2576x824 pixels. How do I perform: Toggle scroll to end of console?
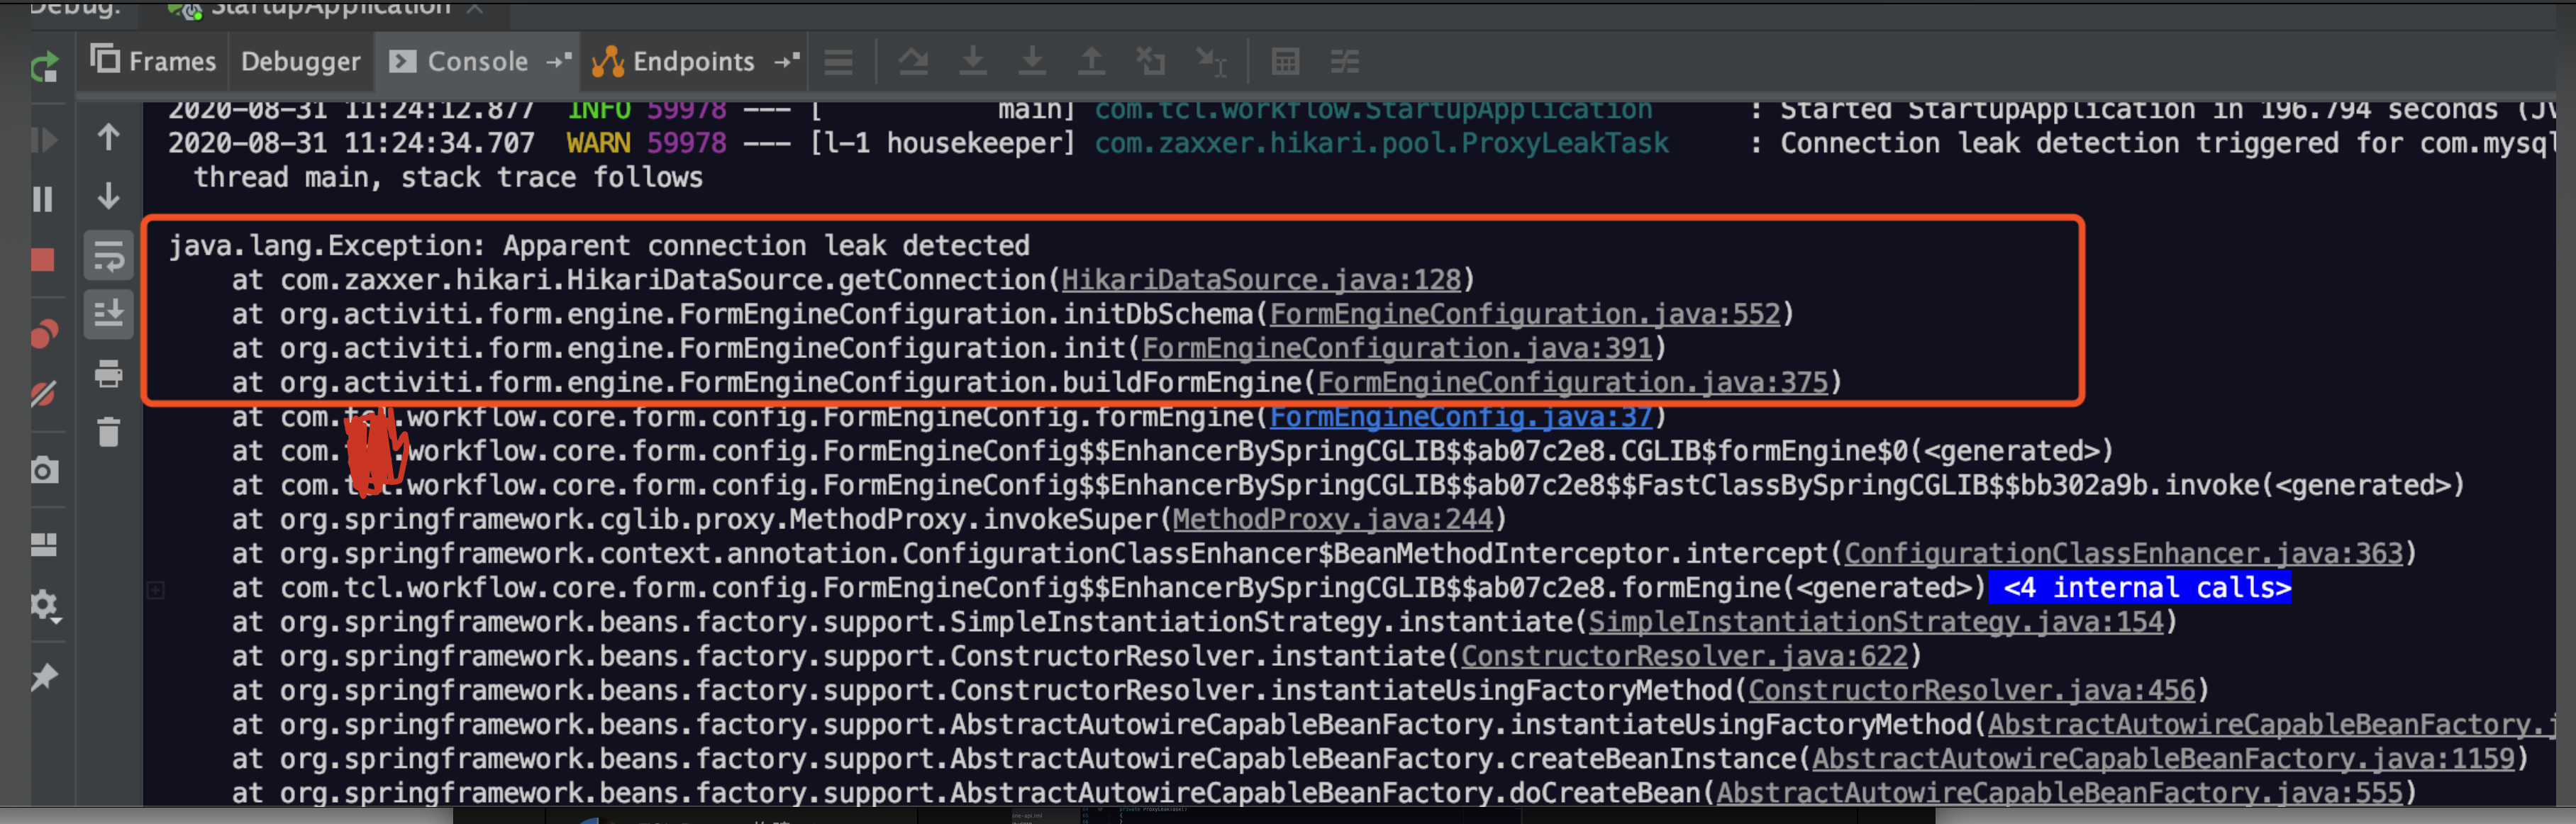point(108,314)
